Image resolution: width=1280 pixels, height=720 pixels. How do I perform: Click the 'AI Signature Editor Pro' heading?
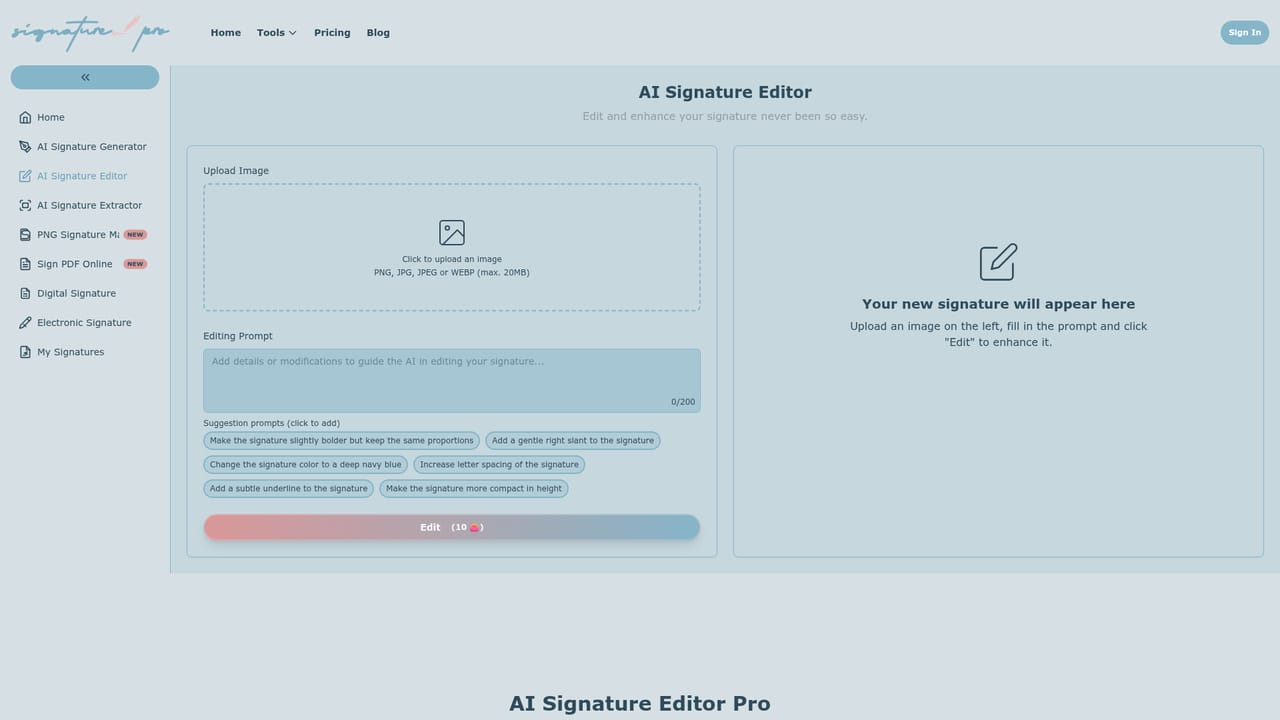[640, 703]
